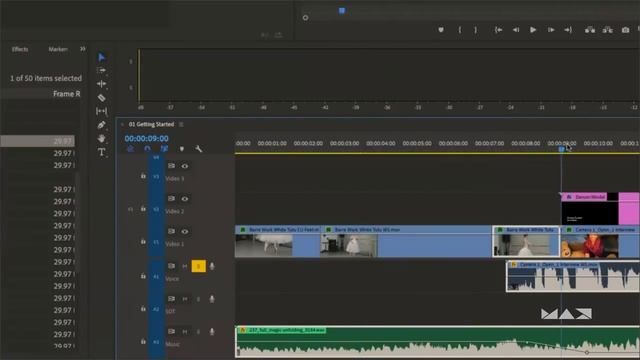The image size is (640, 360).
Task: Expand hidden panel tabs chevron
Action: click(x=83, y=49)
